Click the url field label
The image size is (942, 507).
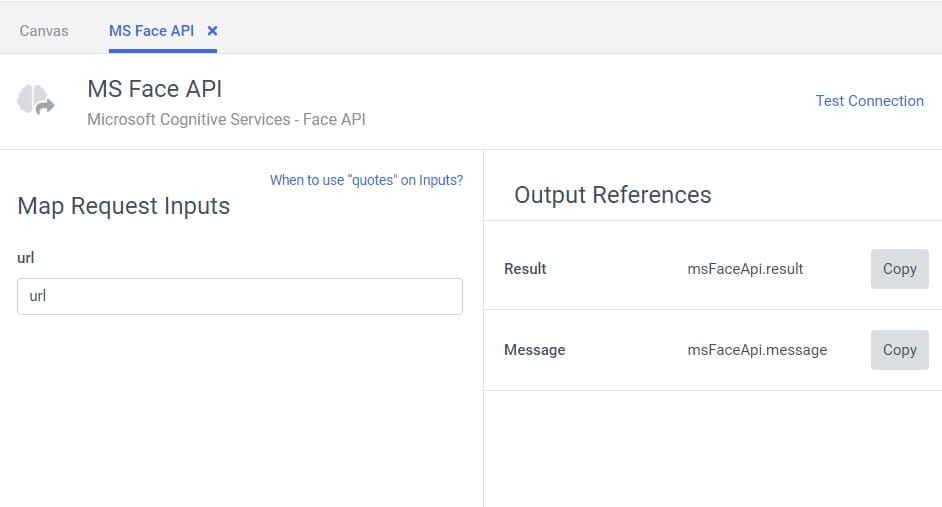tap(26, 258)
